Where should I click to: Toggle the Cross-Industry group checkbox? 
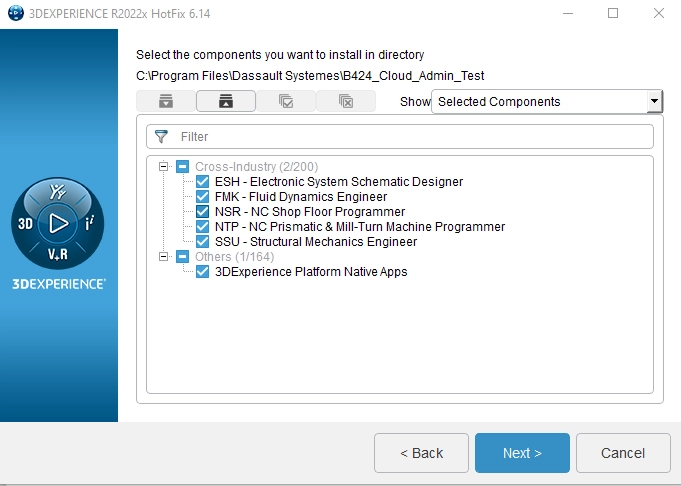point(182,166)
